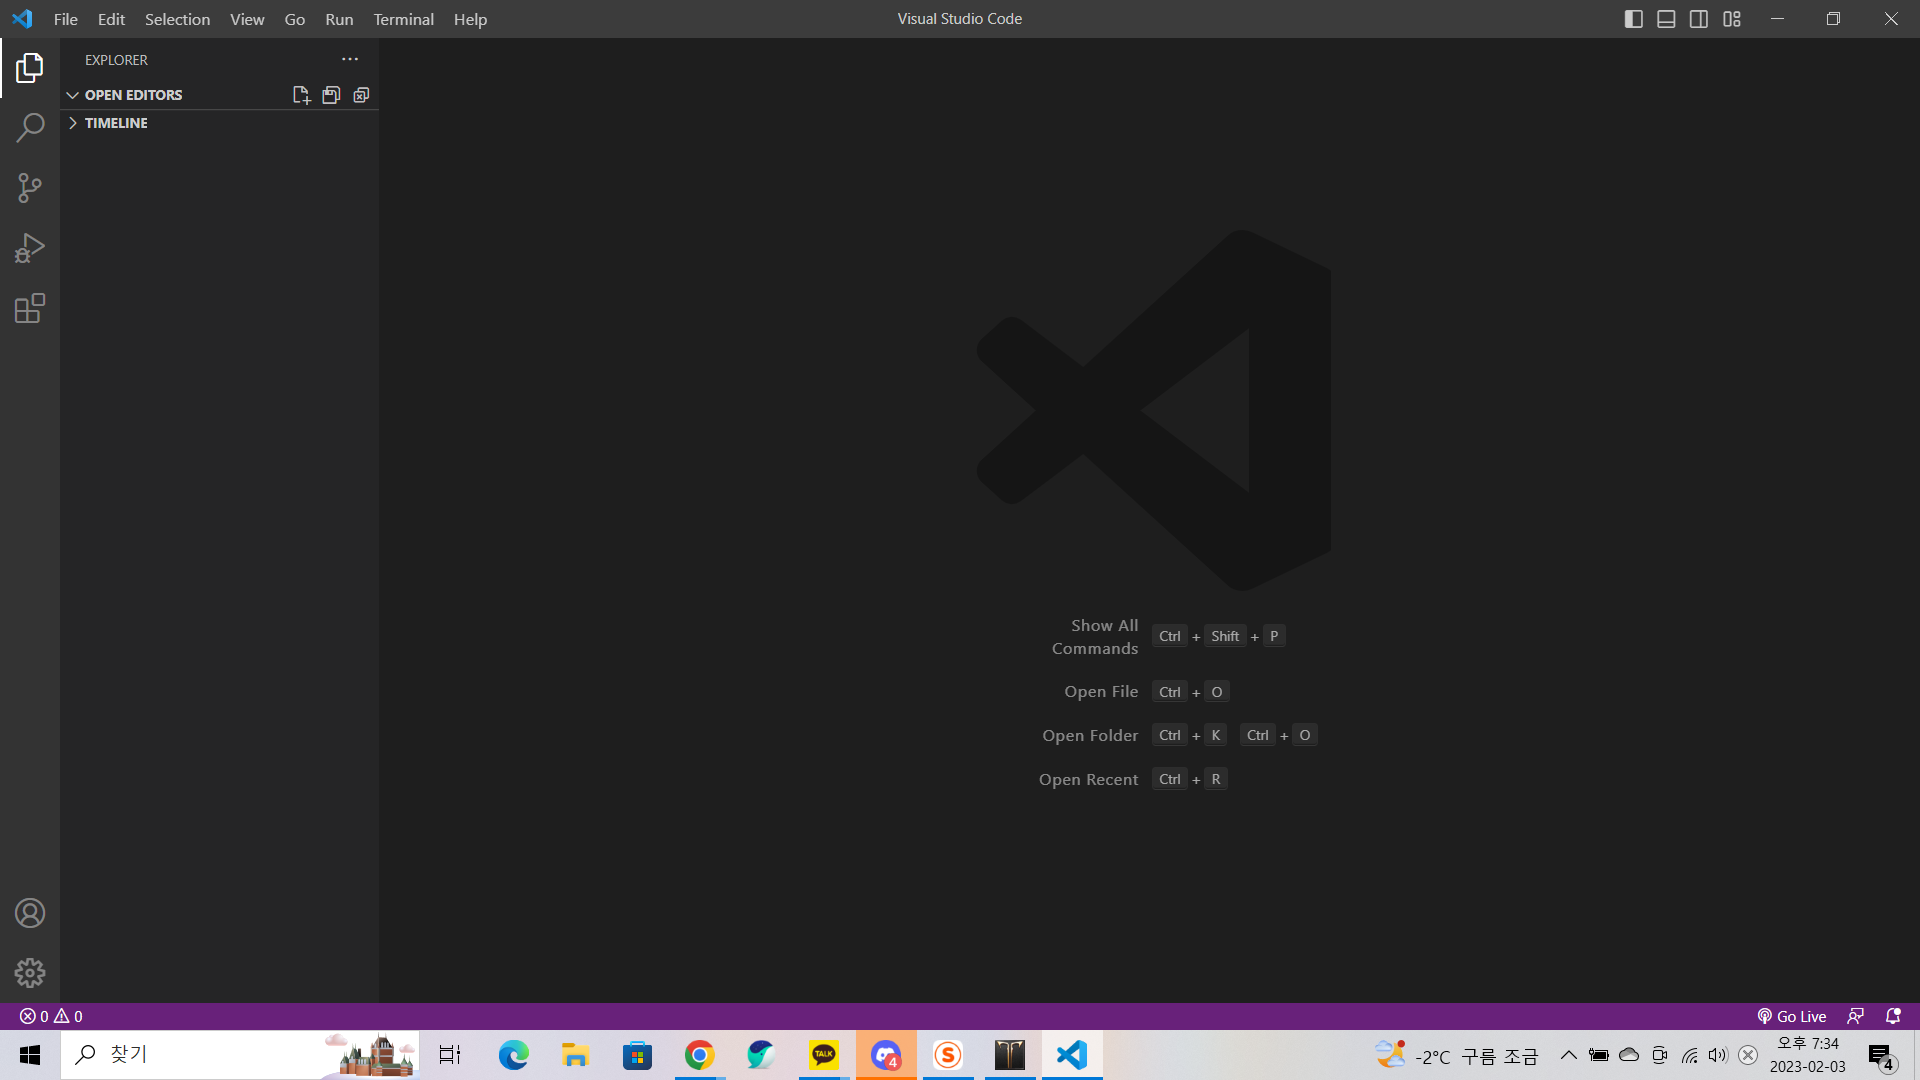The image size is (1920, 1080).
Task: Open the Windows Action Center notifications
Action: (x=1882, y=1055)
